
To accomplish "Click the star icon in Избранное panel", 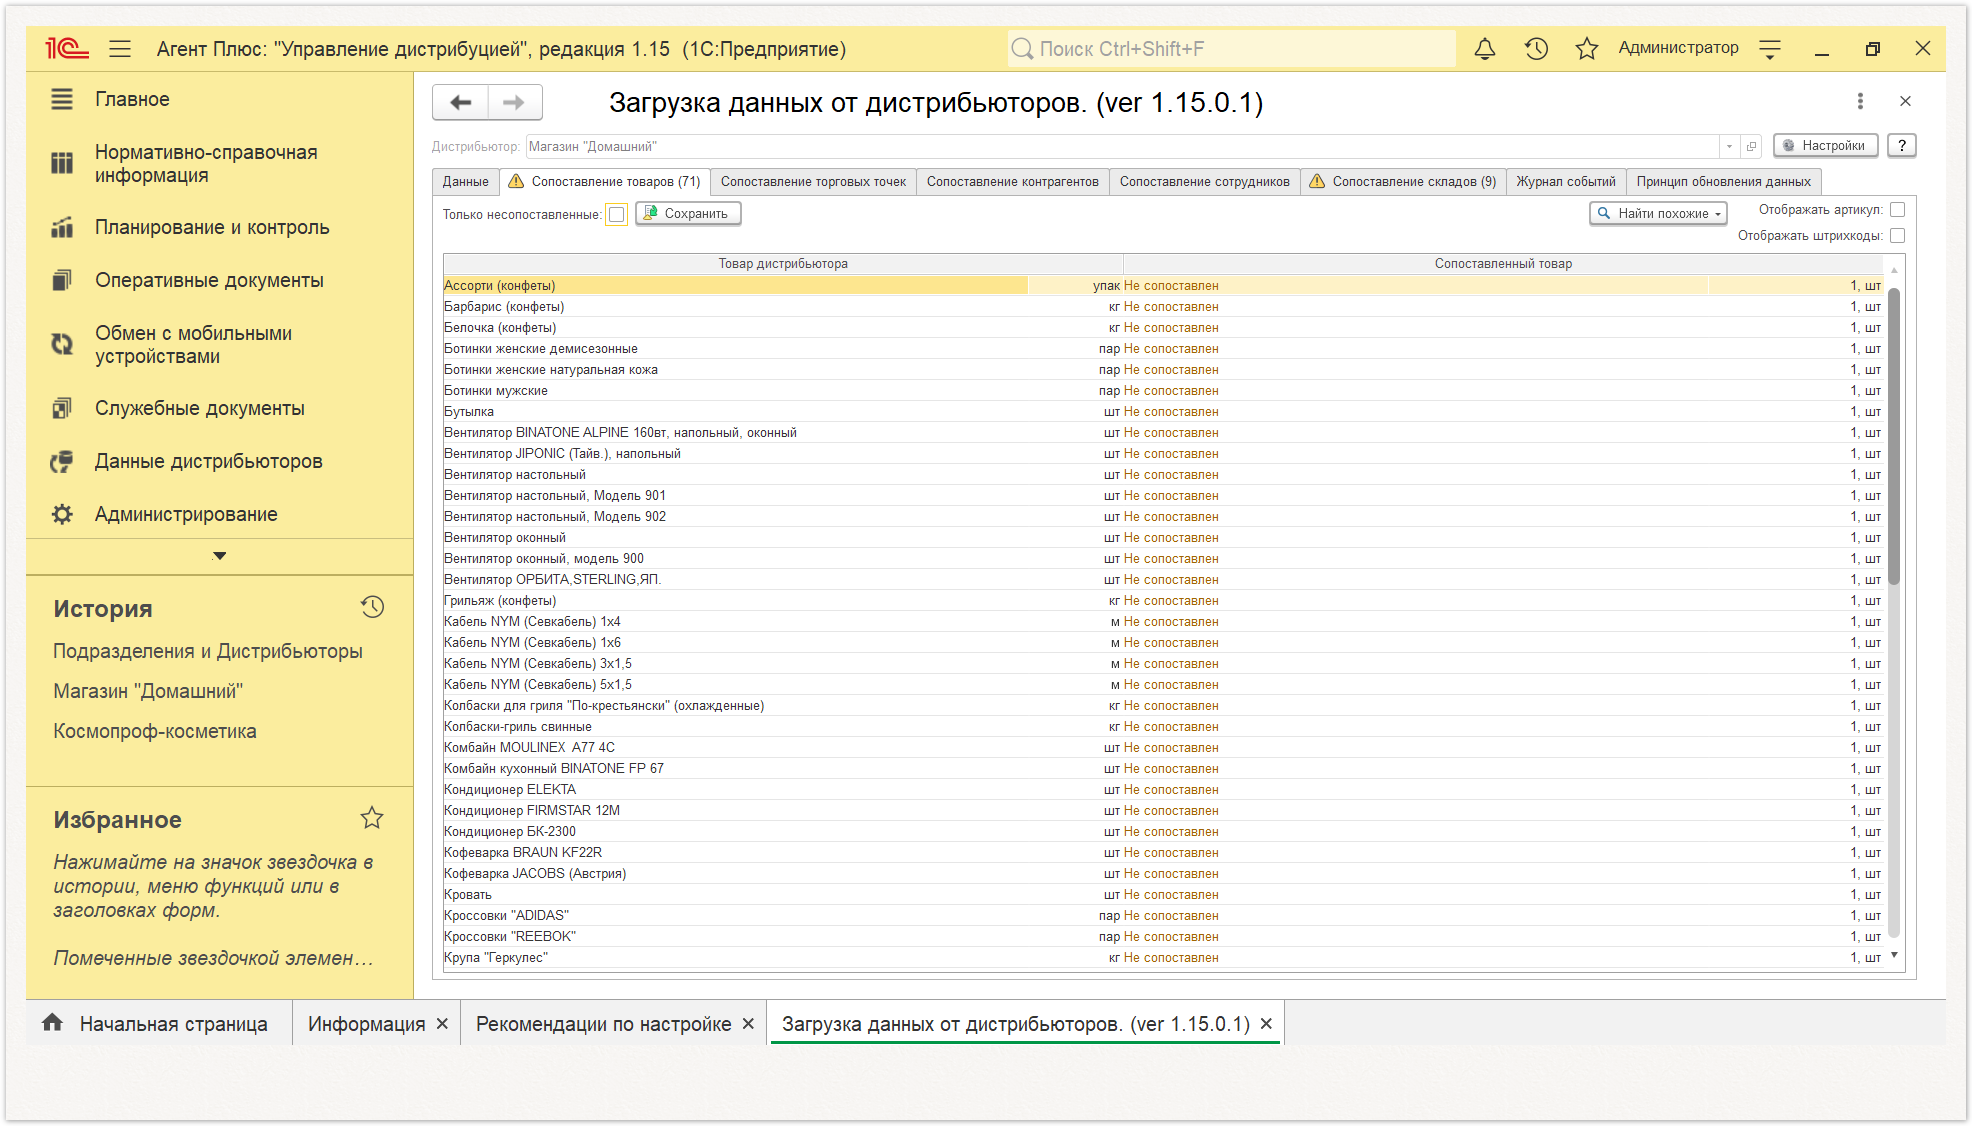I will click(372, 818).
